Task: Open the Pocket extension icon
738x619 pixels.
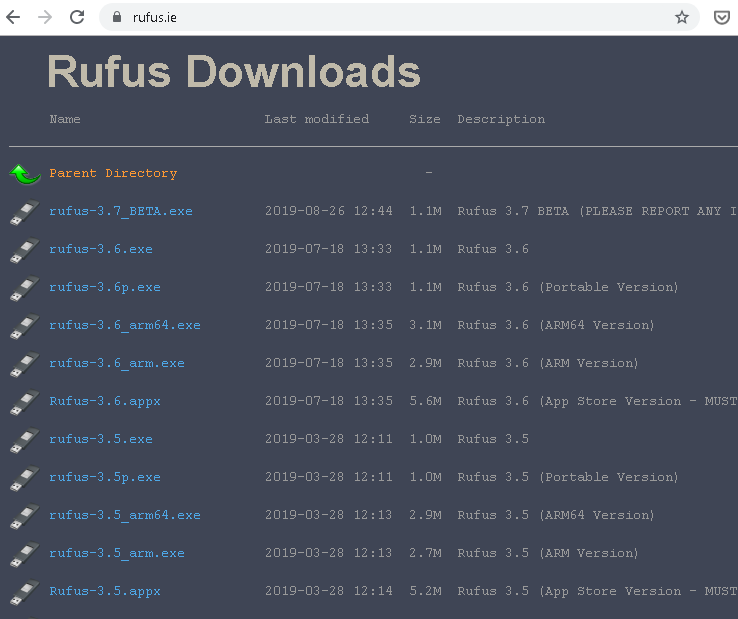Action: (722, 17)
